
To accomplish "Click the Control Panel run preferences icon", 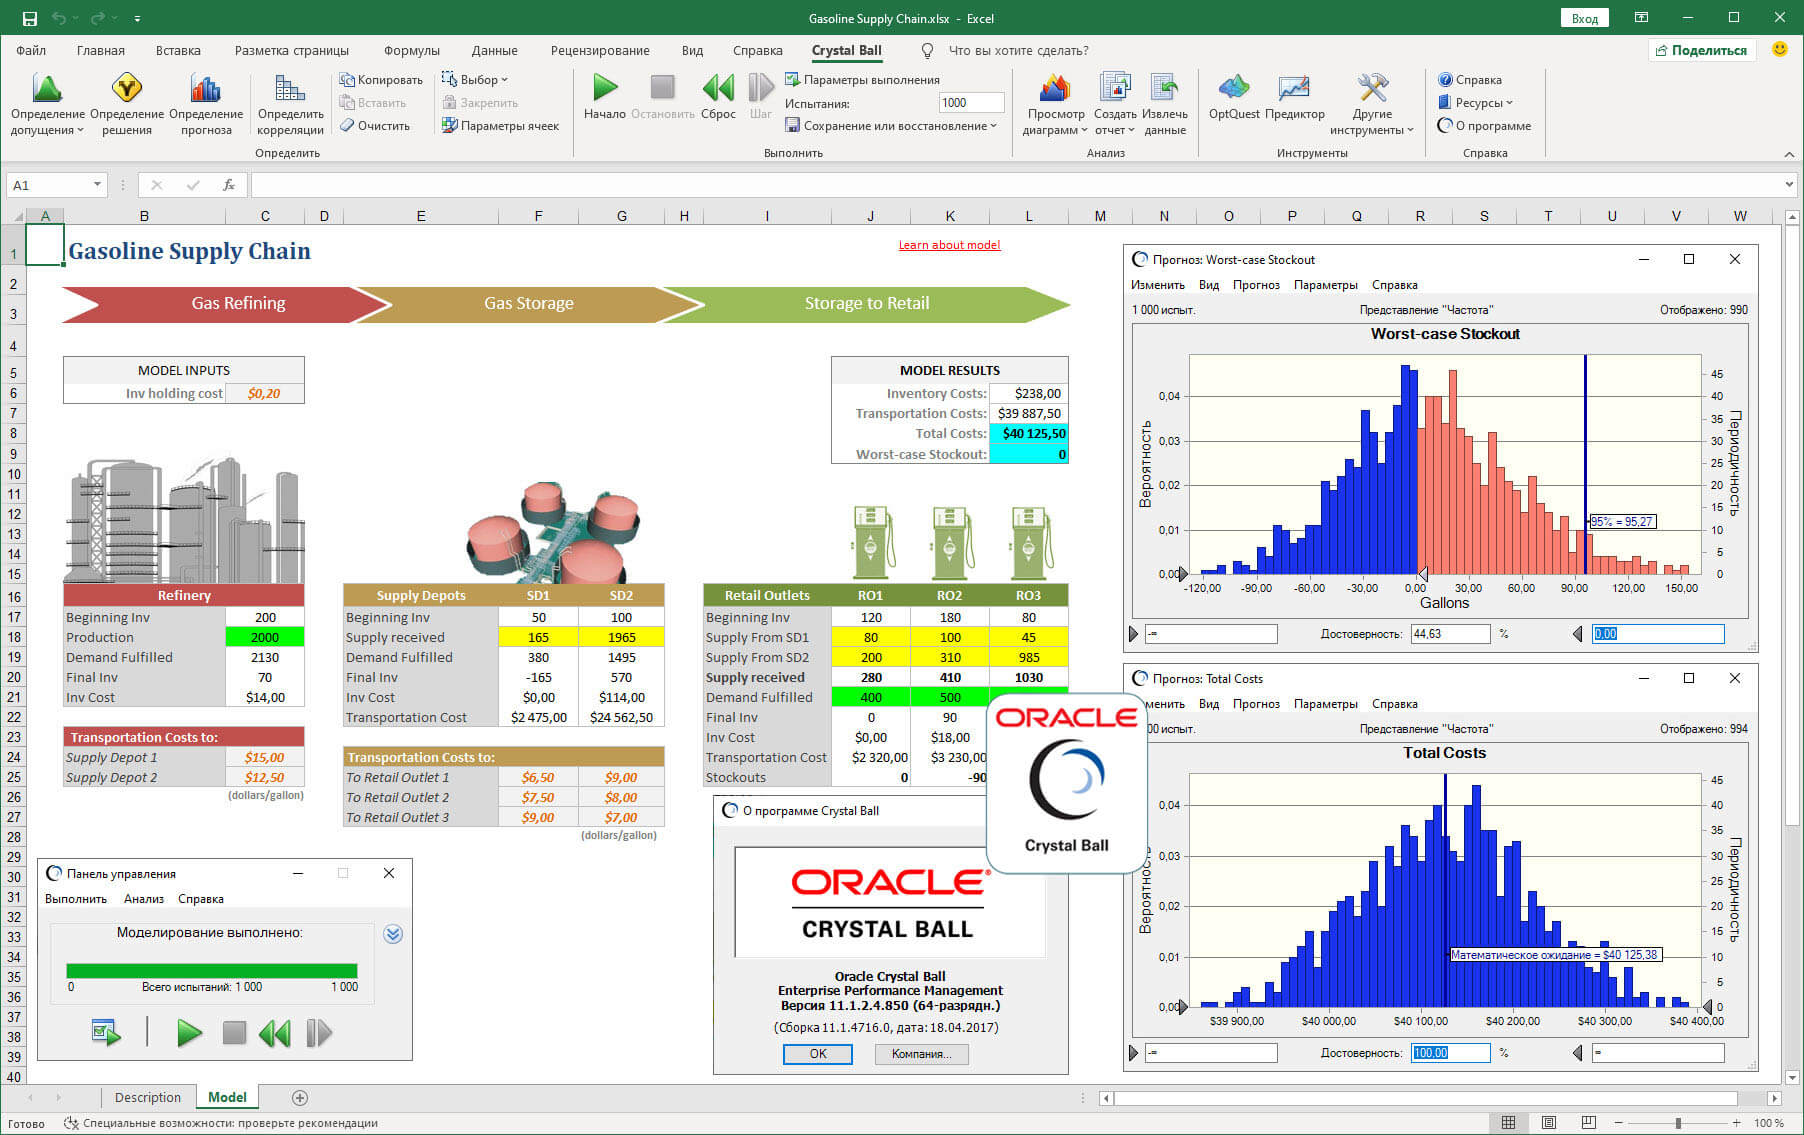I will click(106, 1033).
